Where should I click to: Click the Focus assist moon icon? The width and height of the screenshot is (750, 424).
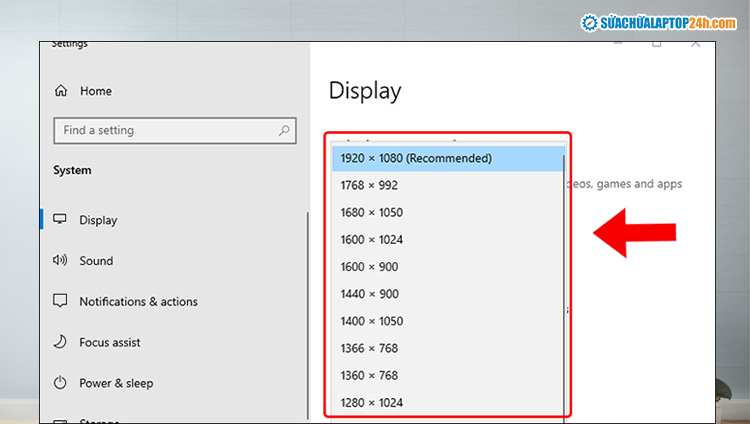pos(60,342)
